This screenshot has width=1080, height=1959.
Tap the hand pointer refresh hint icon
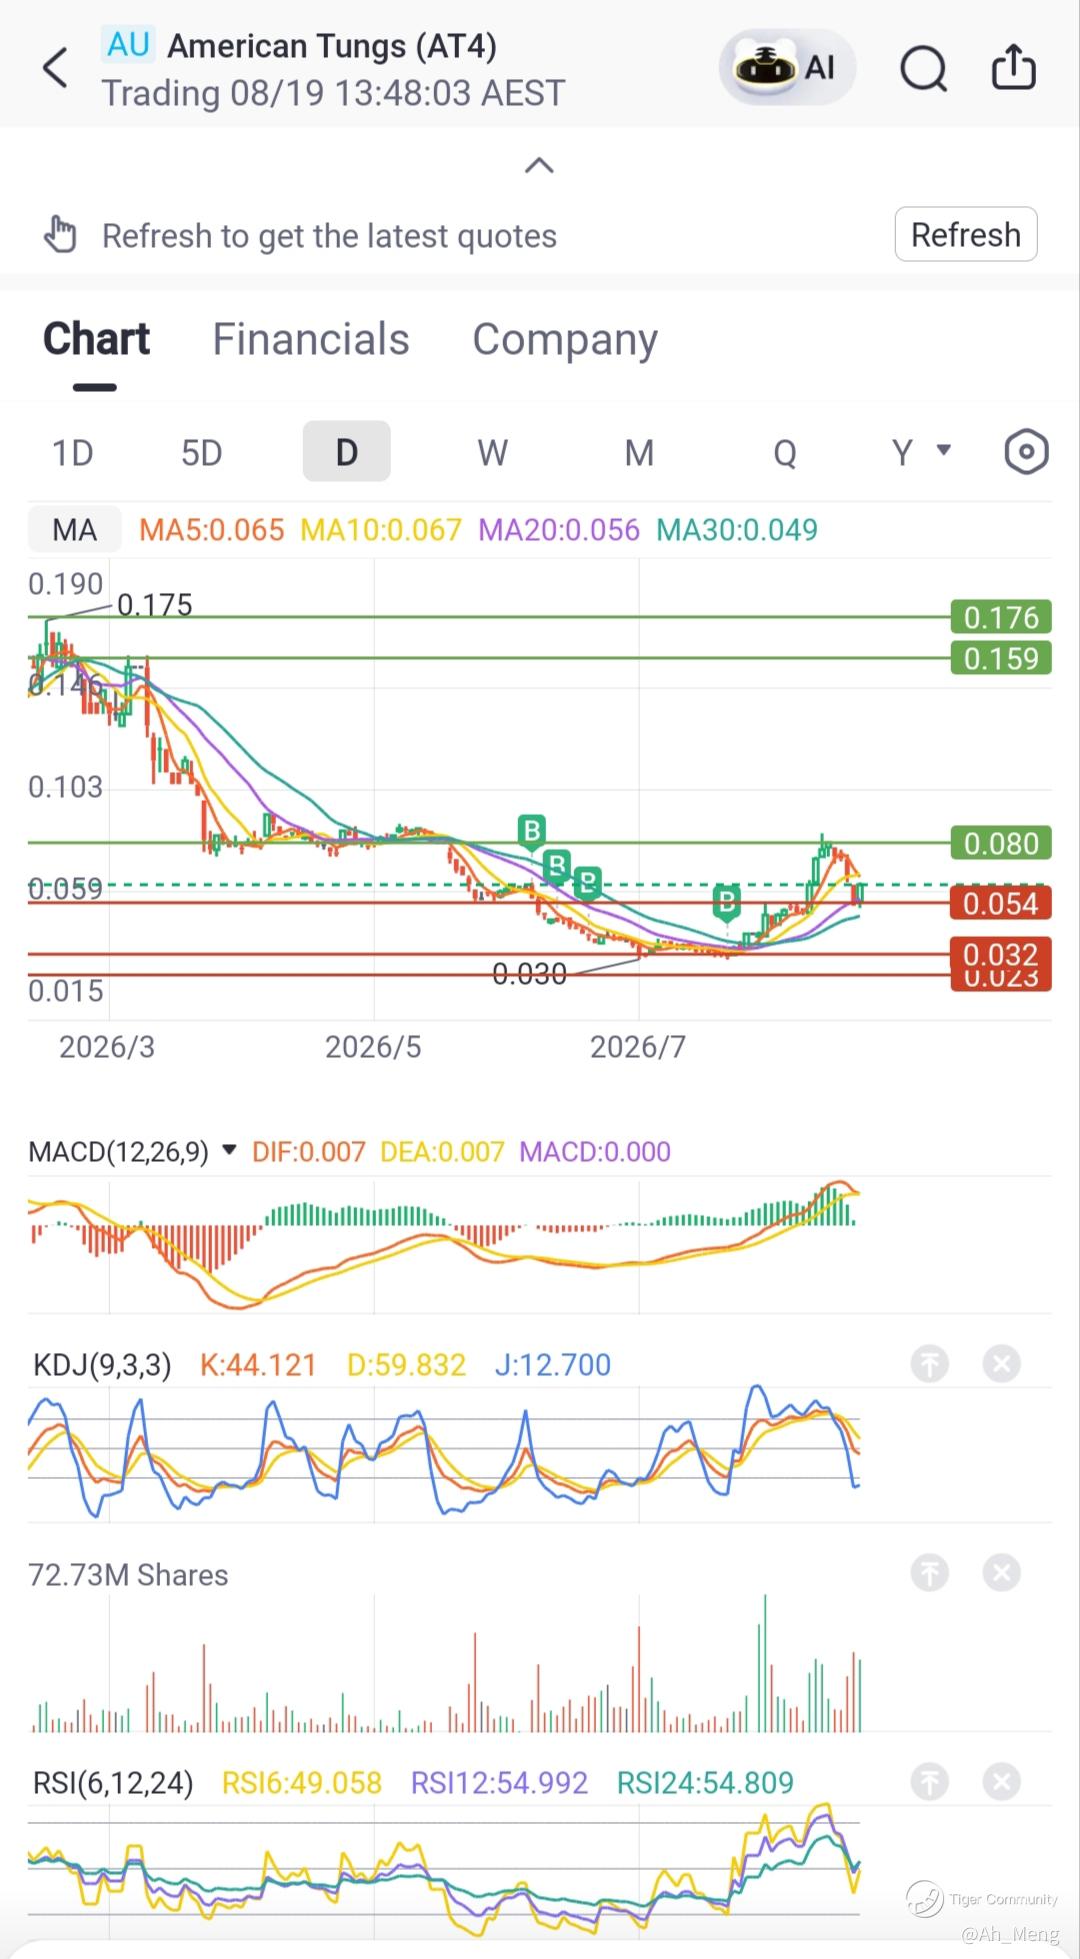60,235
